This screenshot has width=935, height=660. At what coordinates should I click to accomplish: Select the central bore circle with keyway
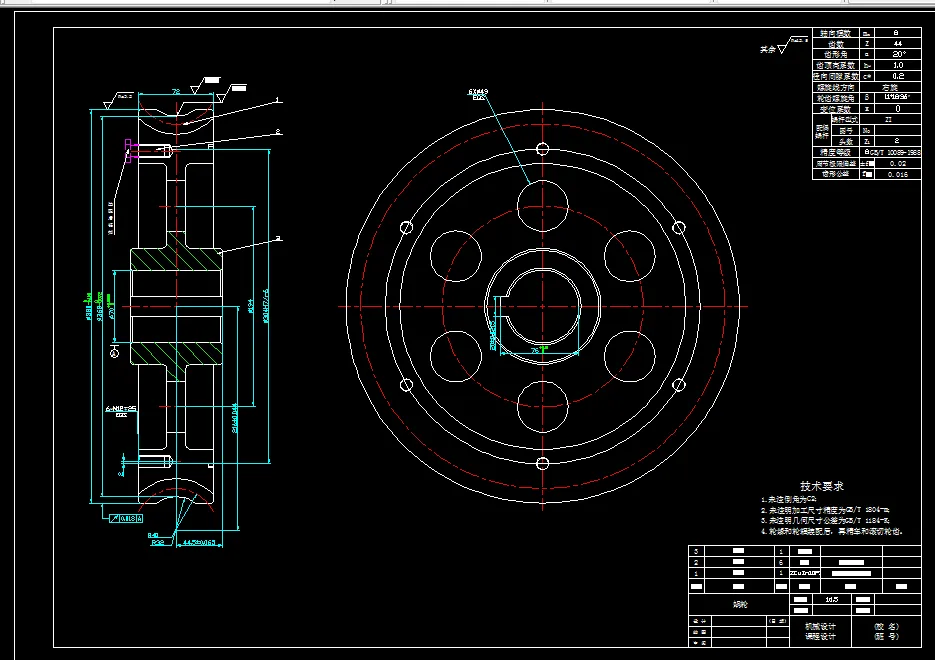coord(543,307)
